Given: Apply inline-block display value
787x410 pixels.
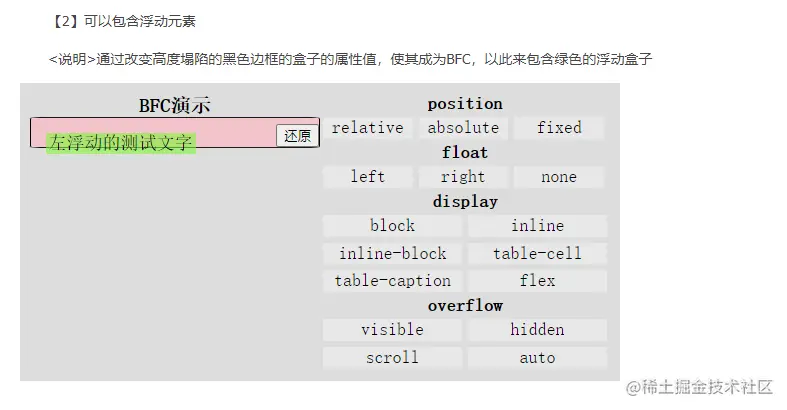Looking at the screenshot, I should click(x=392, y=253).
